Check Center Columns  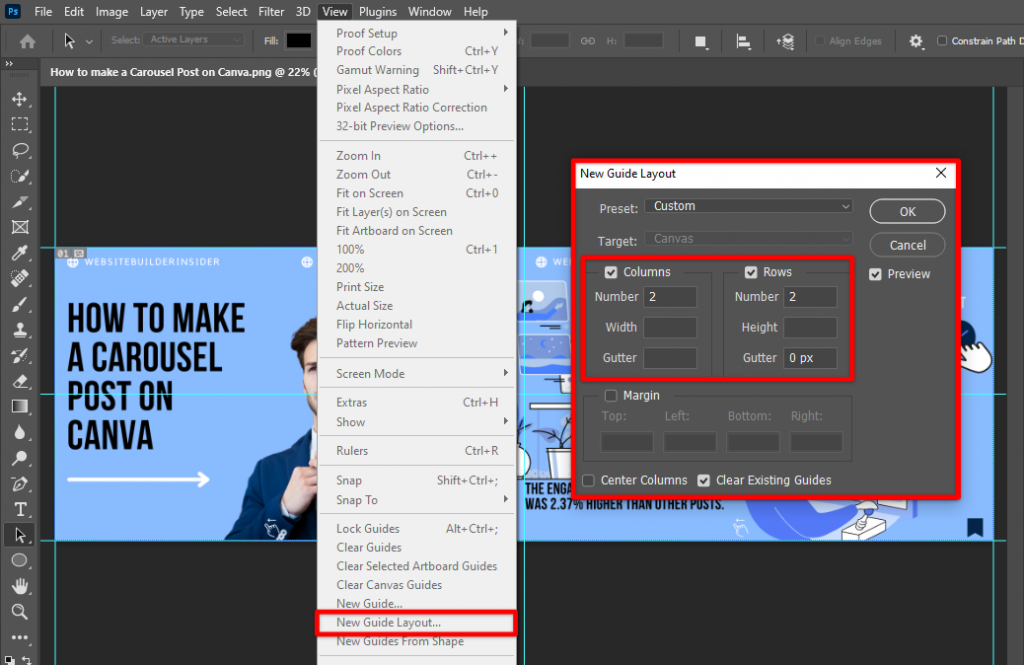[x=588, y=480]
